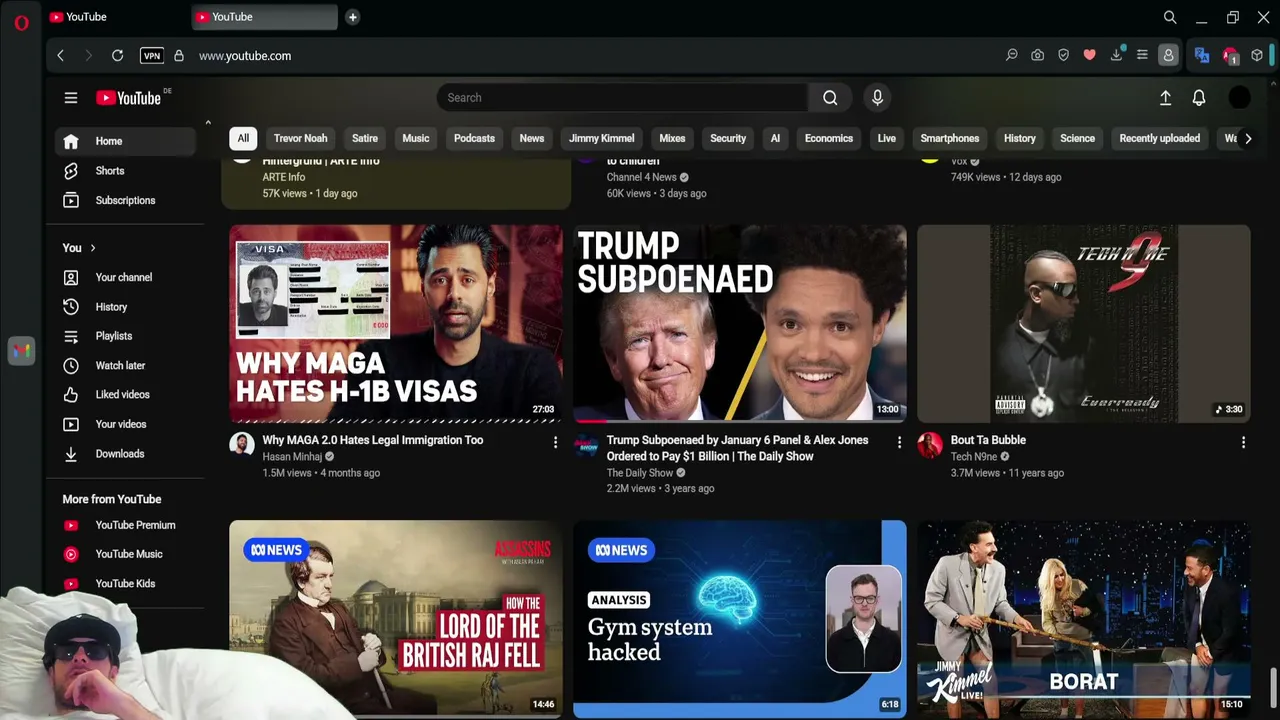Open a new browser tab
This screenshot has height=720, width=1280.
tap(352, 17)
